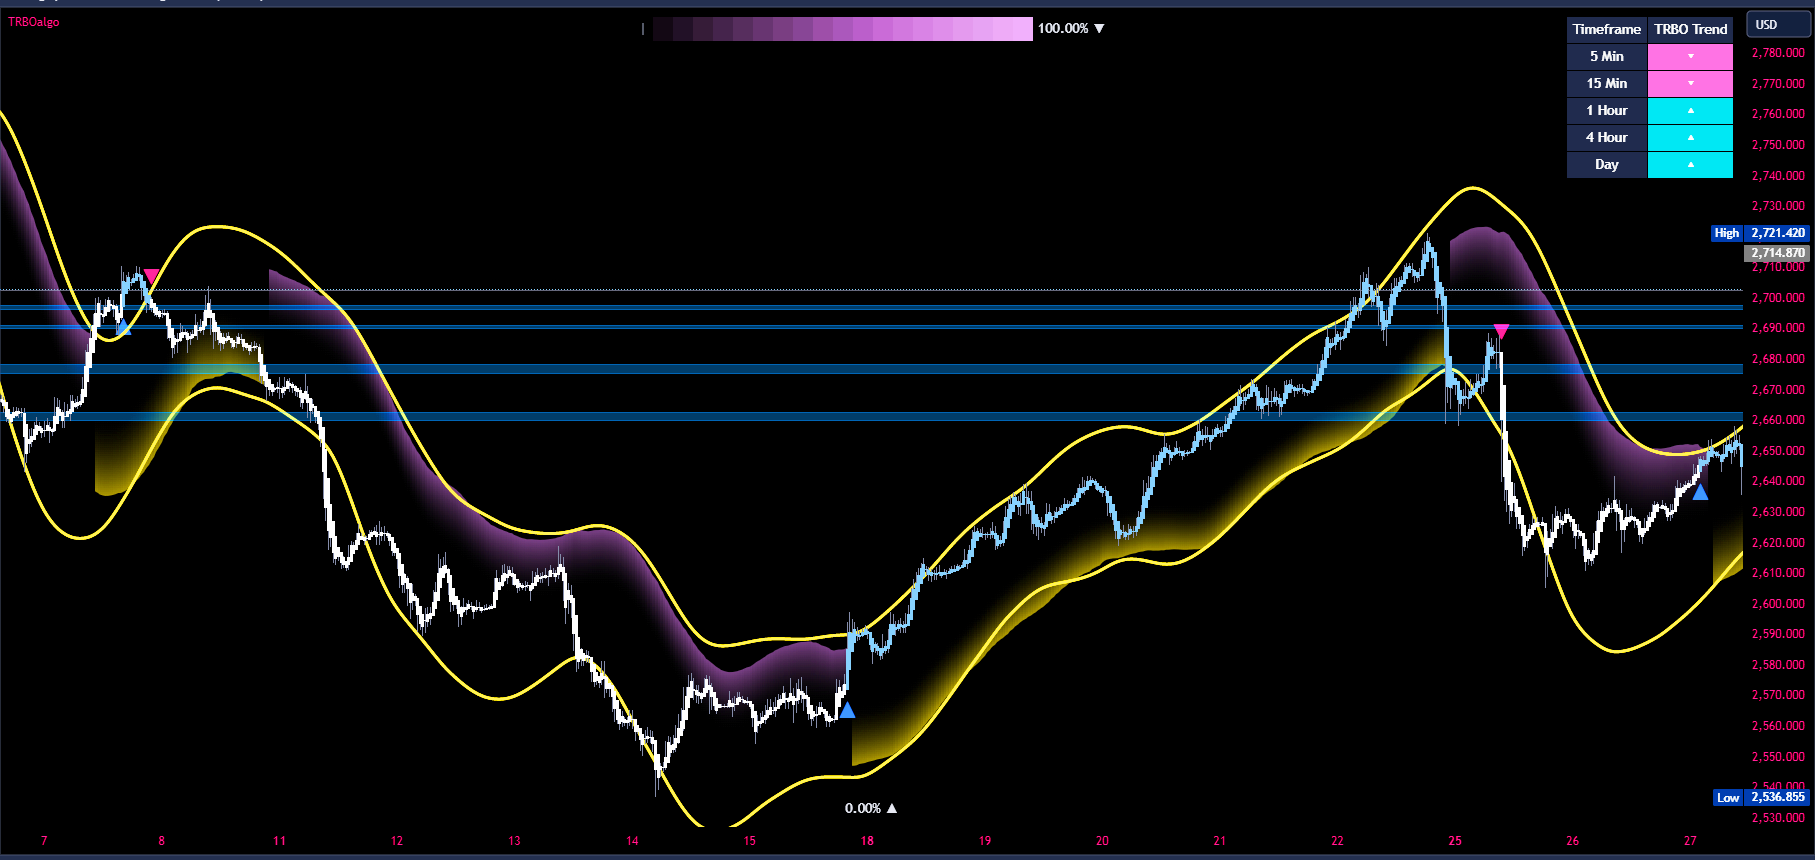Click the pink down arrow in the 15 Min row
Viewport: 1815px width, 860px height.
[1691, 83]
